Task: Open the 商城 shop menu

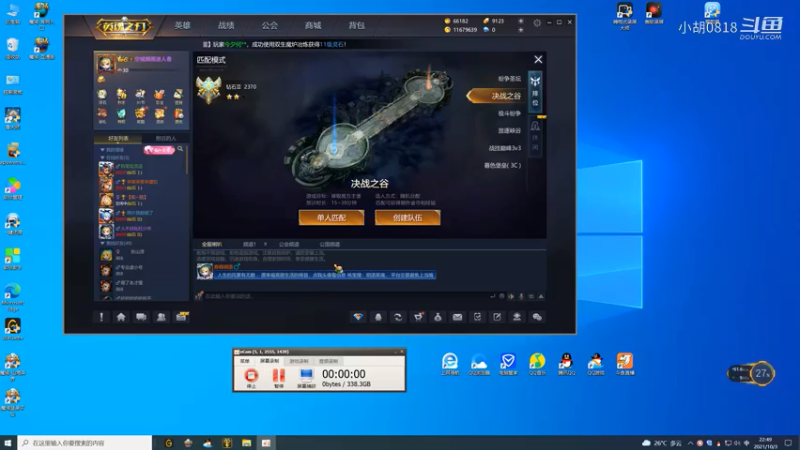Action: coord(313,25)
